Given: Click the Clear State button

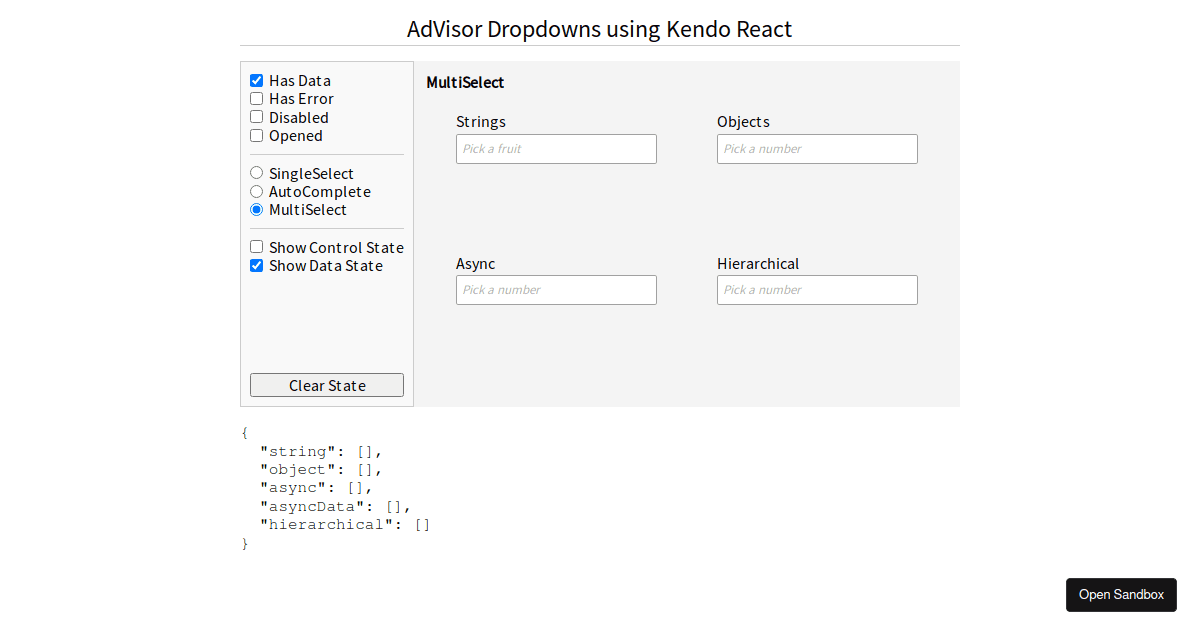Looking at the screenshot, I should (326, 385).
